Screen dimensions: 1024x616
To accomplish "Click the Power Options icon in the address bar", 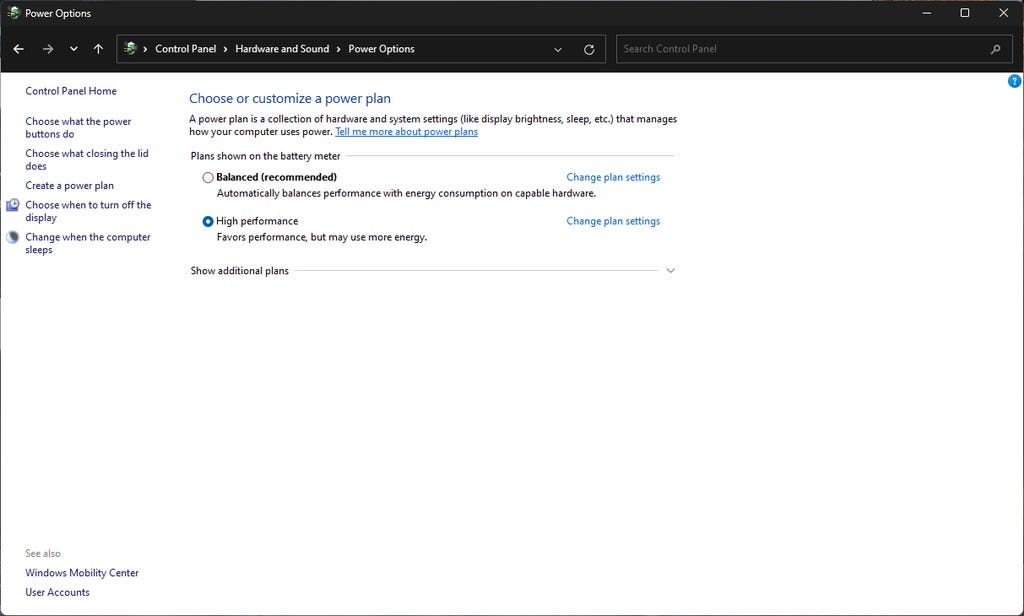I will tap(131, 48).
